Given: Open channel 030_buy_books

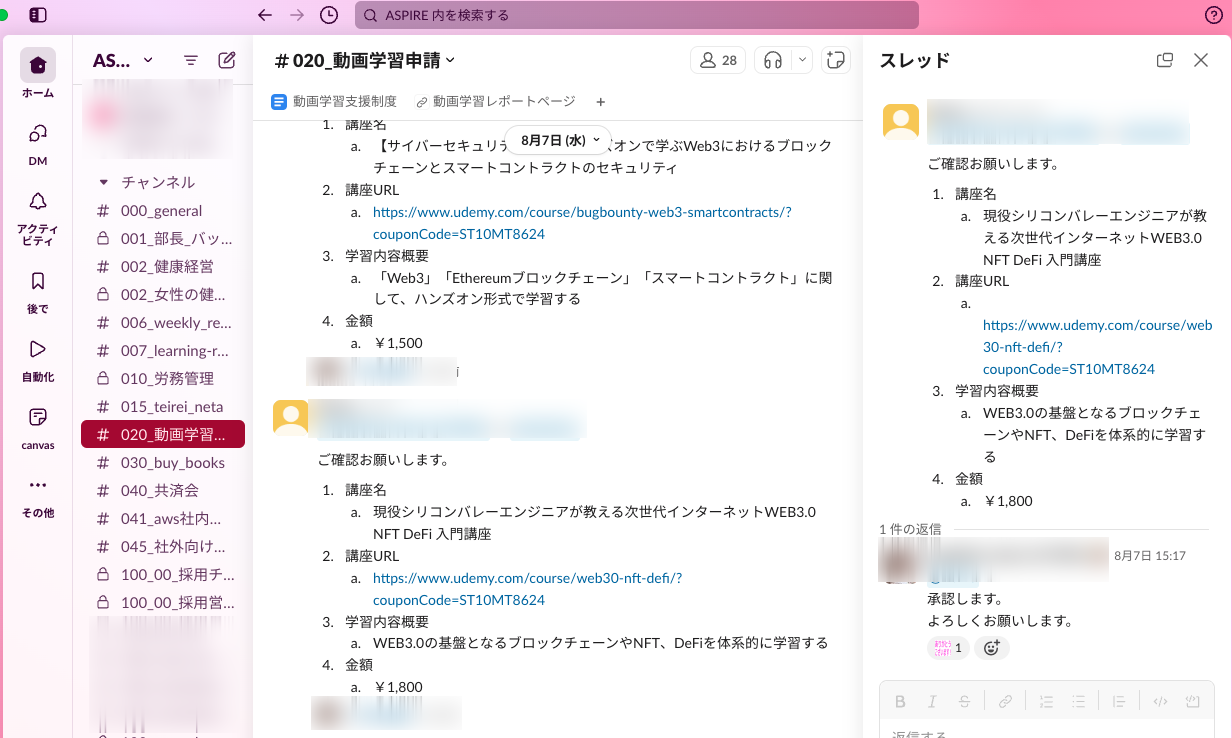Looking at the screenshot, I should 163,463.
